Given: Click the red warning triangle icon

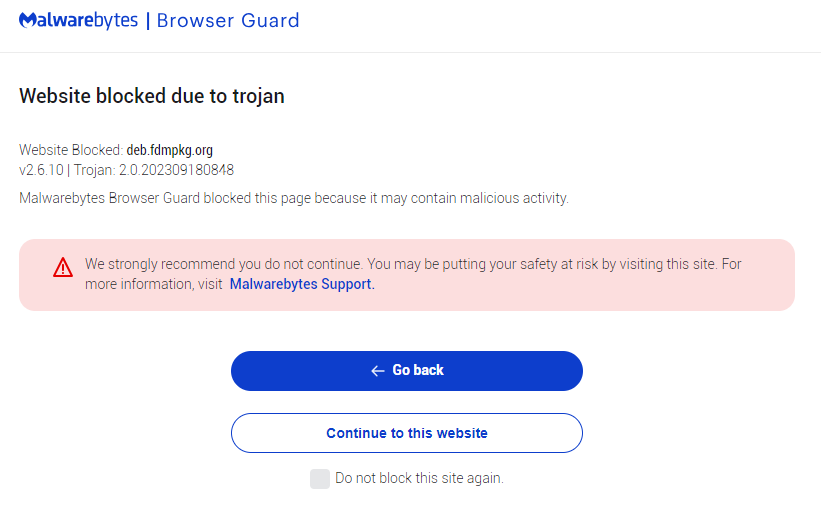Looking at the screenshot, I should [x=63, y=267].
